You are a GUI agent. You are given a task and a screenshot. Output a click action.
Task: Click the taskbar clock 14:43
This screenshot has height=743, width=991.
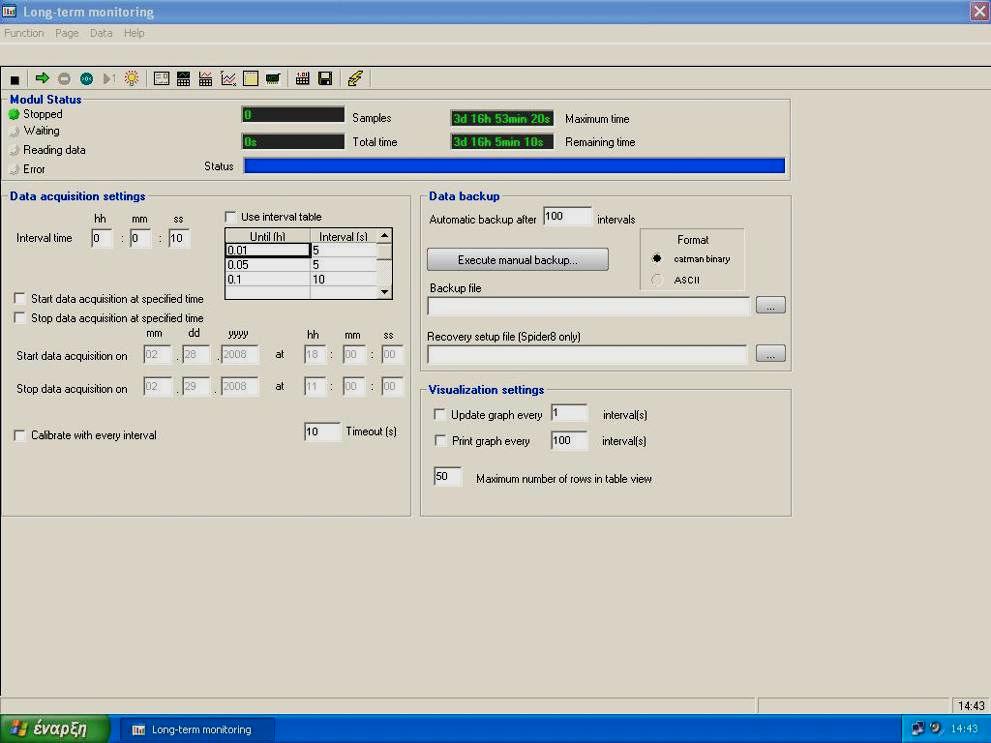click(x=964, y=729)
